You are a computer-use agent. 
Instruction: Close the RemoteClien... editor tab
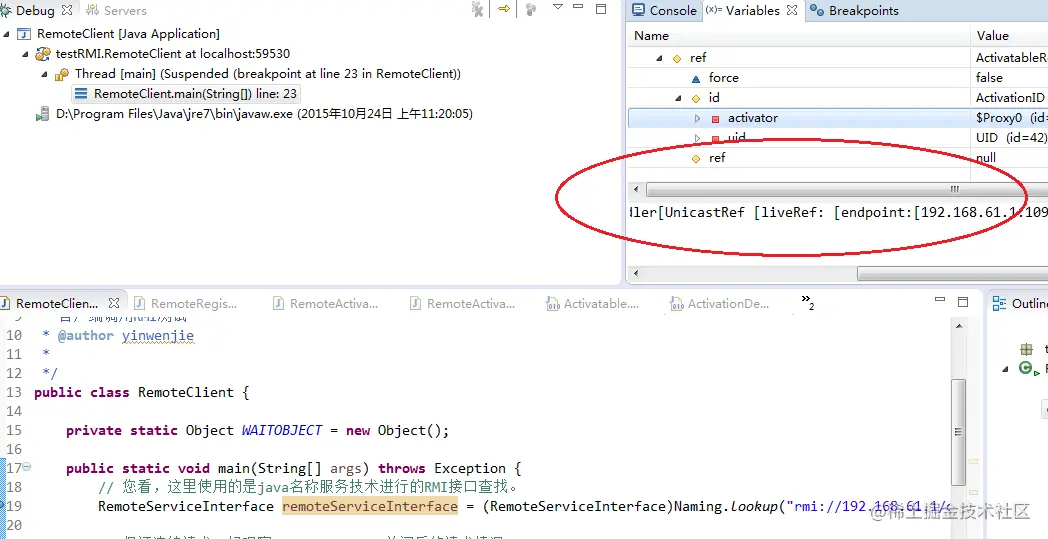click(114, 303)
